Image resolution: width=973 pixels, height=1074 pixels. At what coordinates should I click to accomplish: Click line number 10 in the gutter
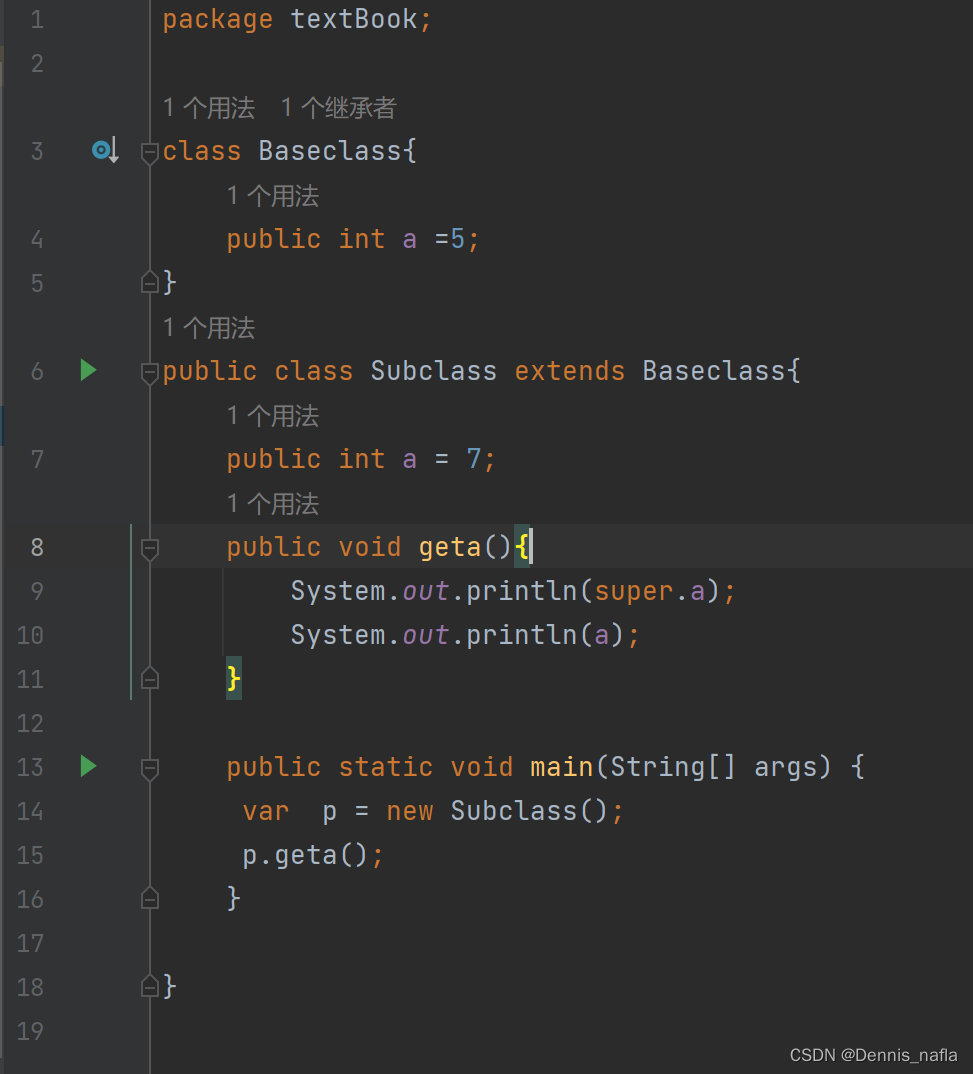[x=30, y=635]
